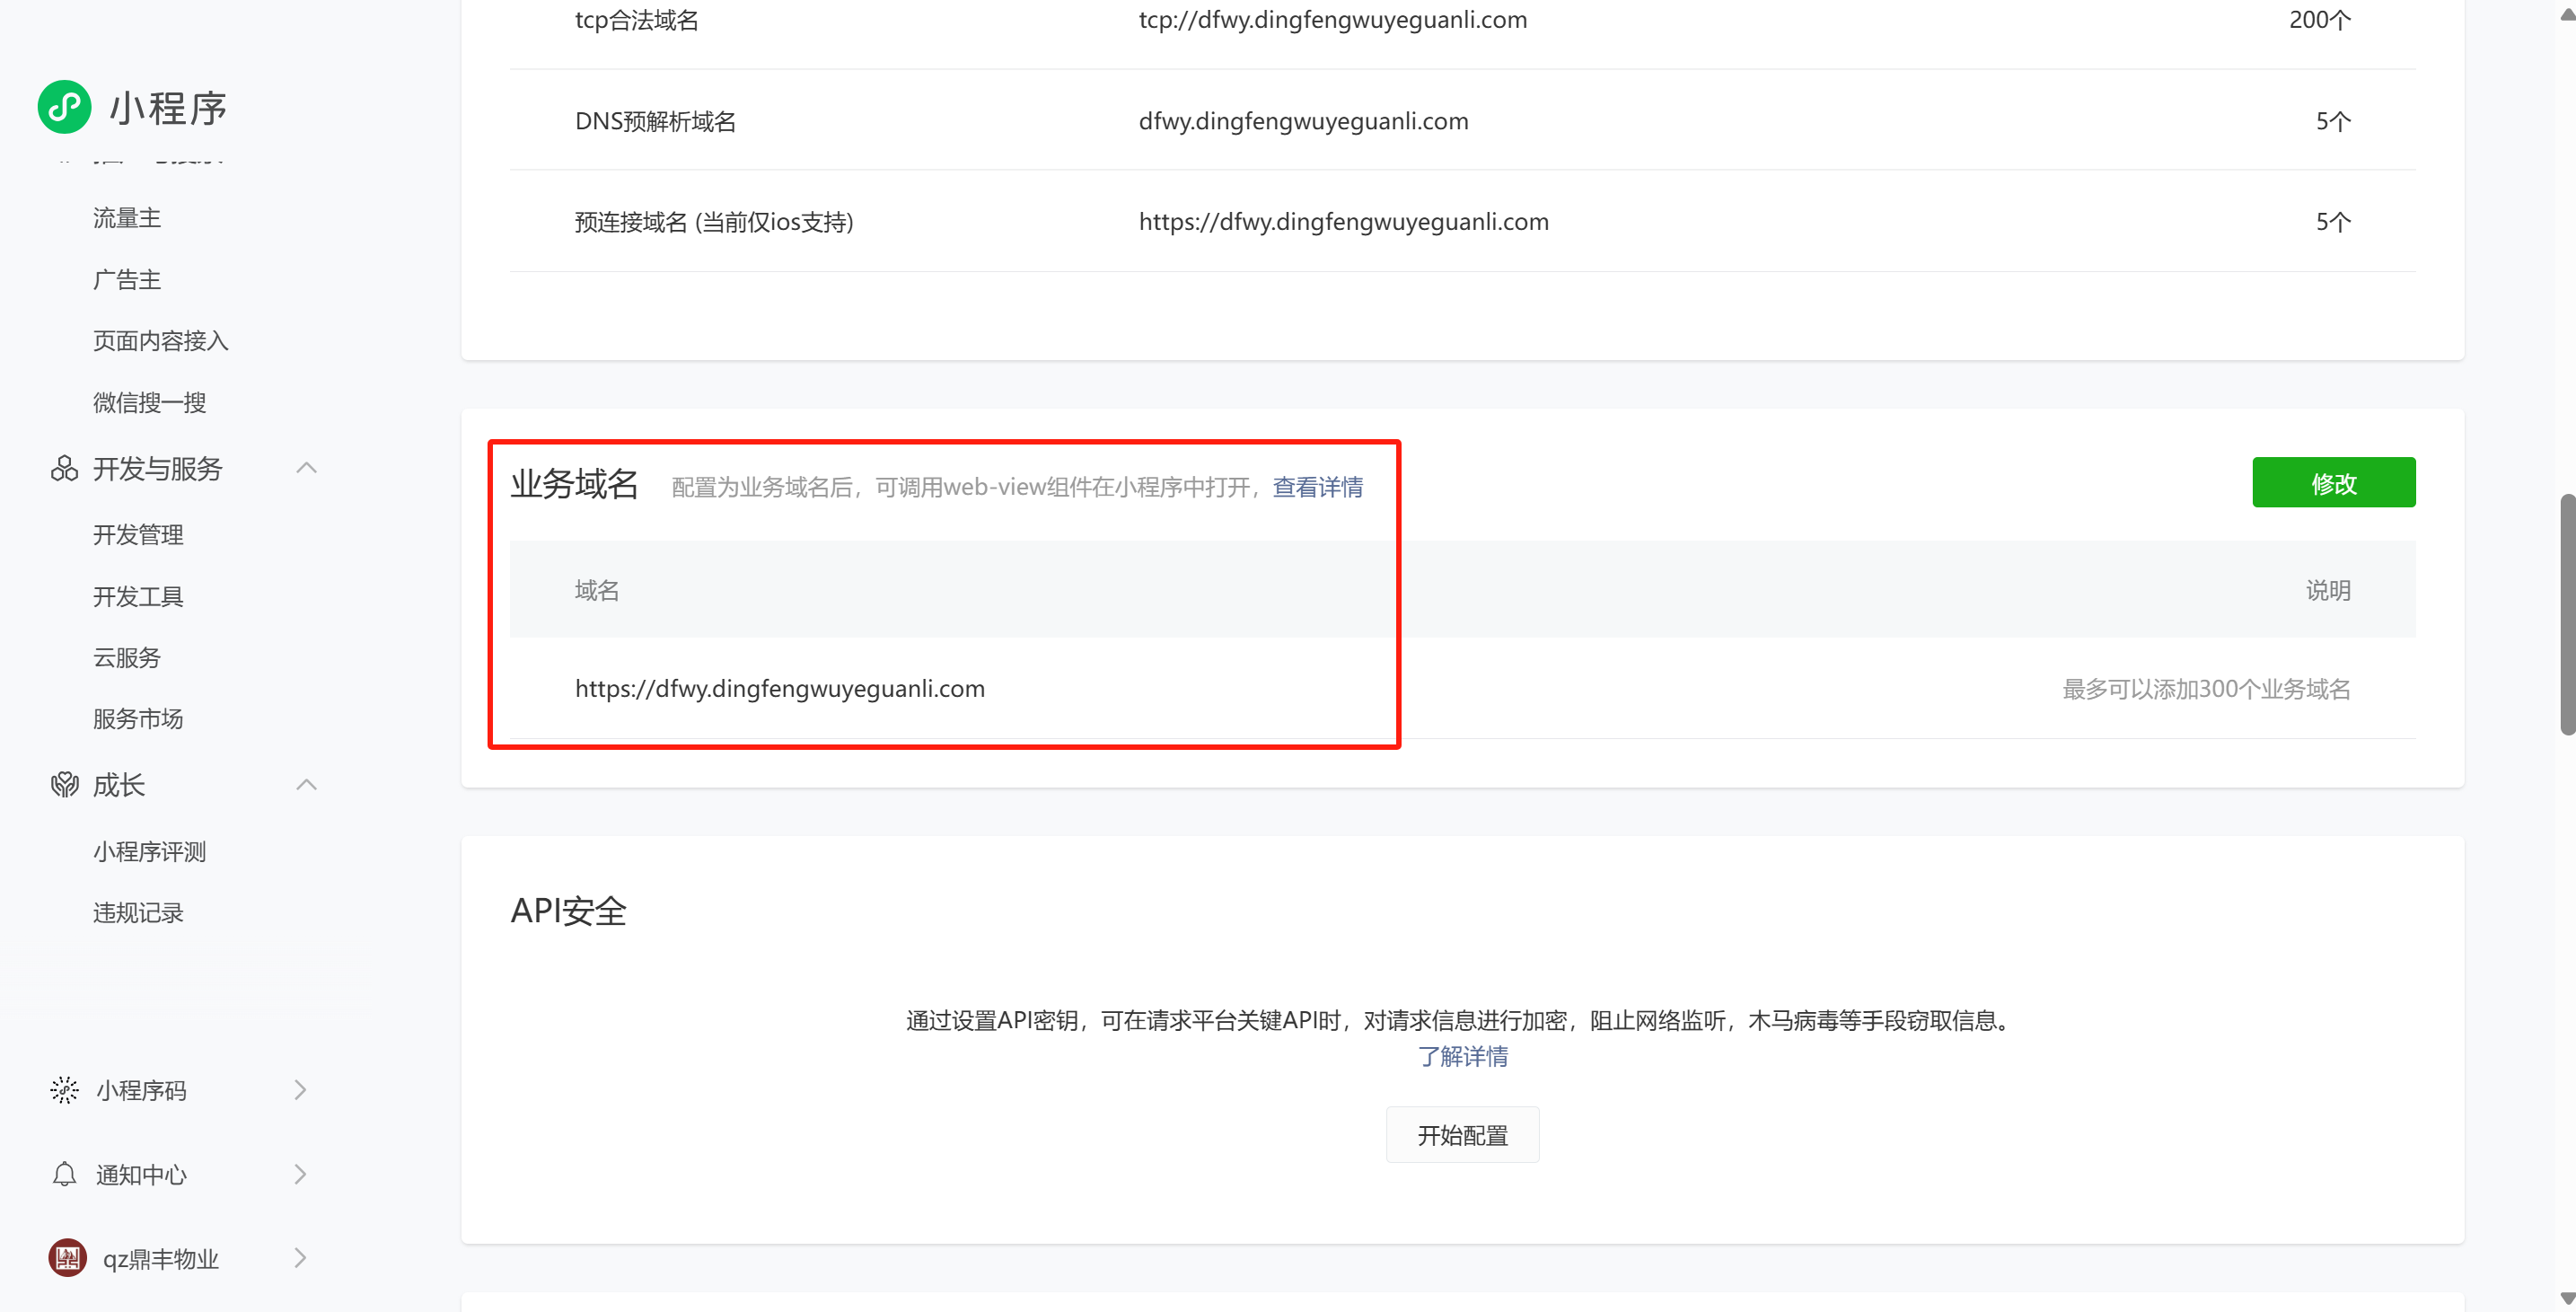Go to 云服务 menu item
Viewport: 2576px width, 1312px height.
point(127,658)
